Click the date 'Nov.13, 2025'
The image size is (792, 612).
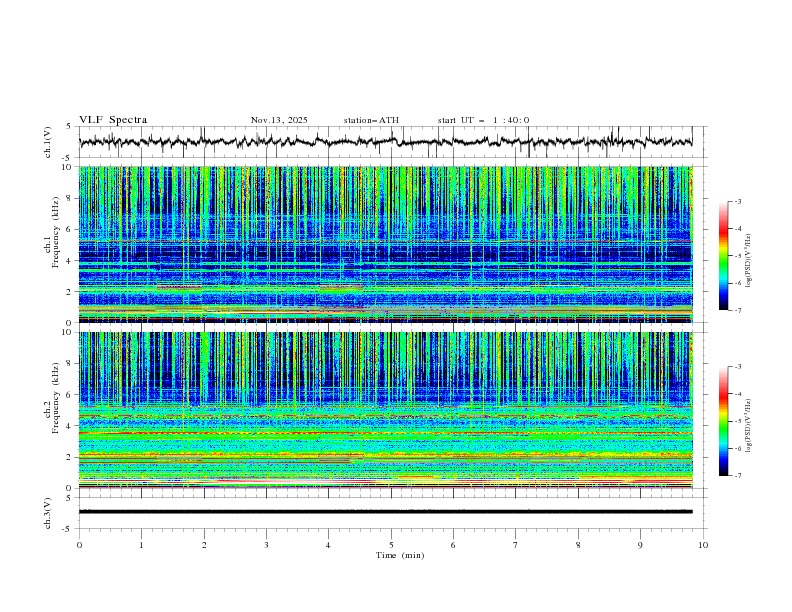click(279, 120)
